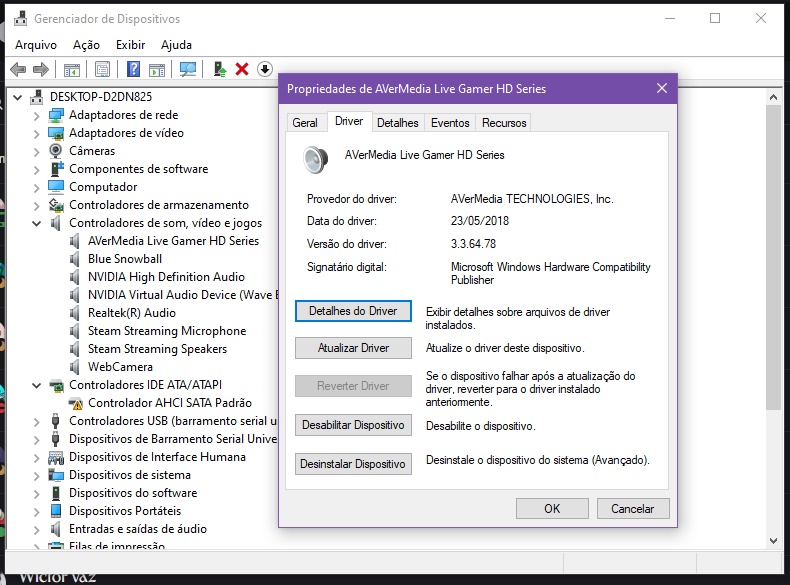Click the Dispositivos de sistema icon
Screen dimensions: 790x585
pos(56,475)
